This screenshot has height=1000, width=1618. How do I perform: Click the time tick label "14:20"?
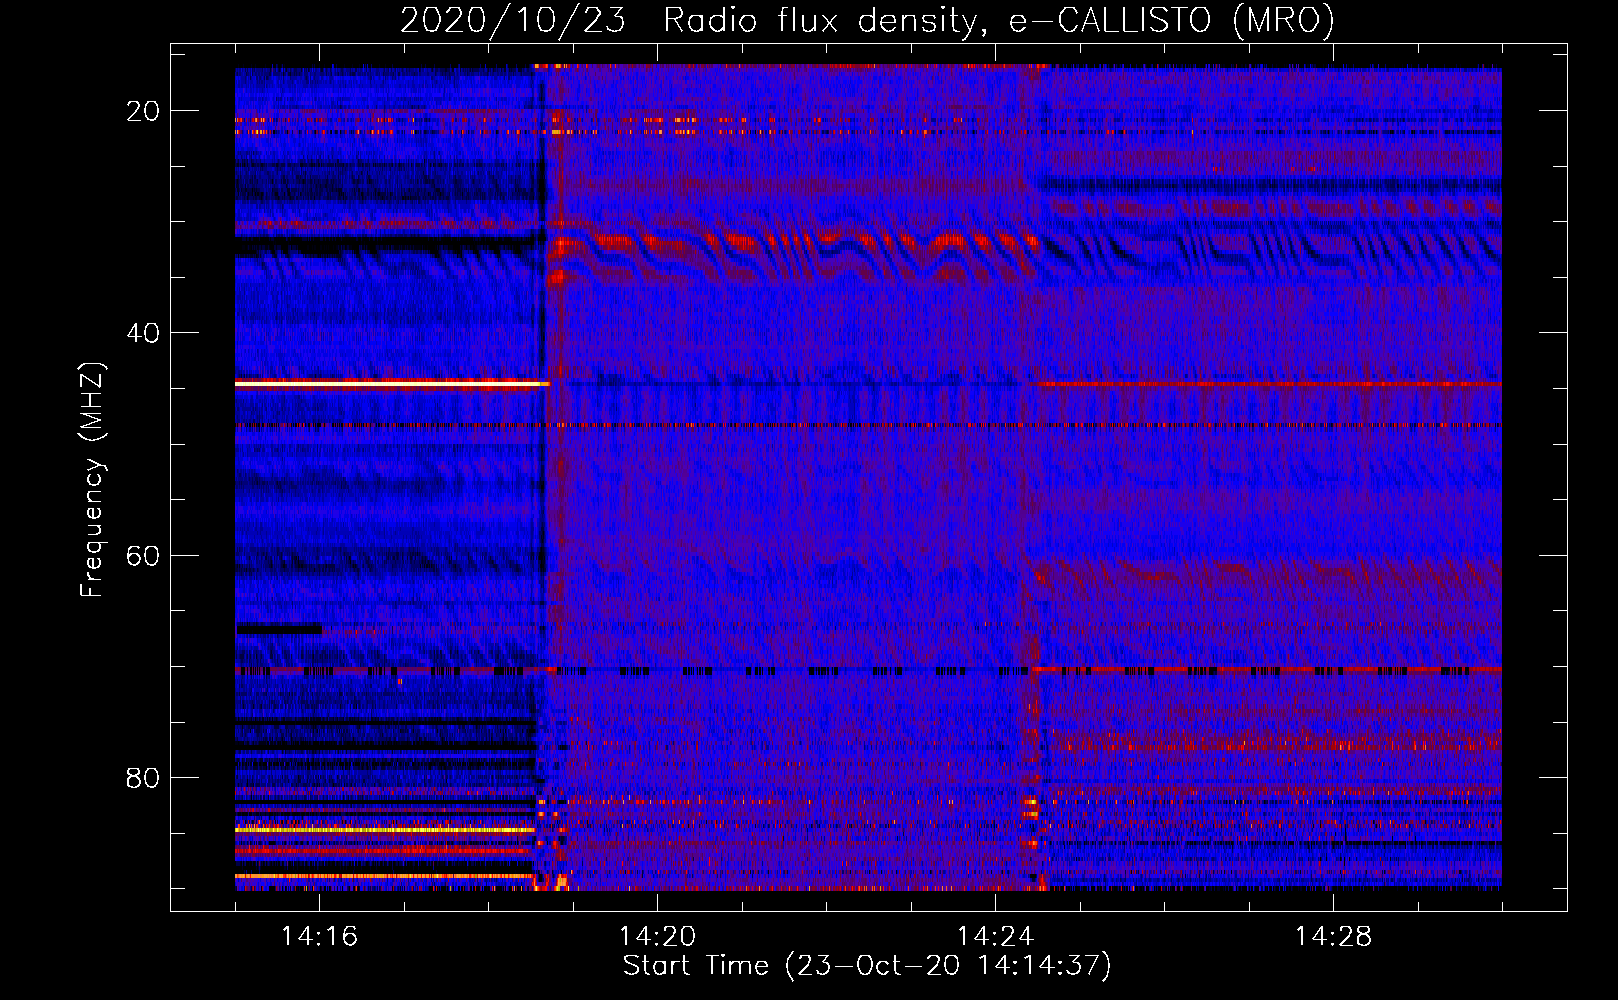point(658,936)
